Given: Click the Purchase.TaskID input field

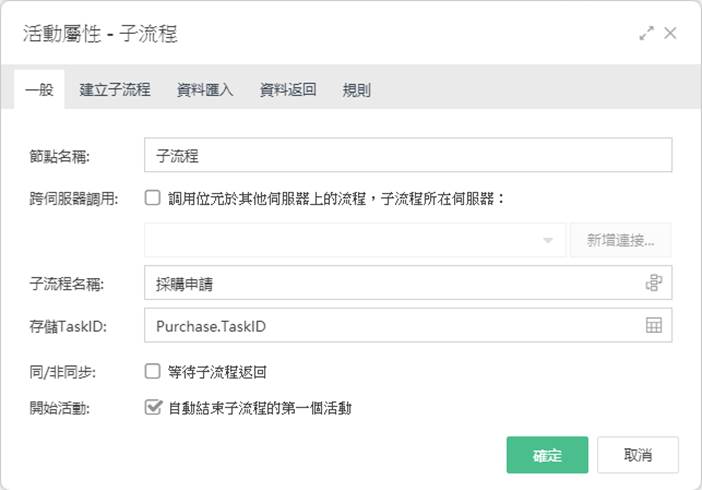Looking at the screenshot, I should tap(408, 325).
